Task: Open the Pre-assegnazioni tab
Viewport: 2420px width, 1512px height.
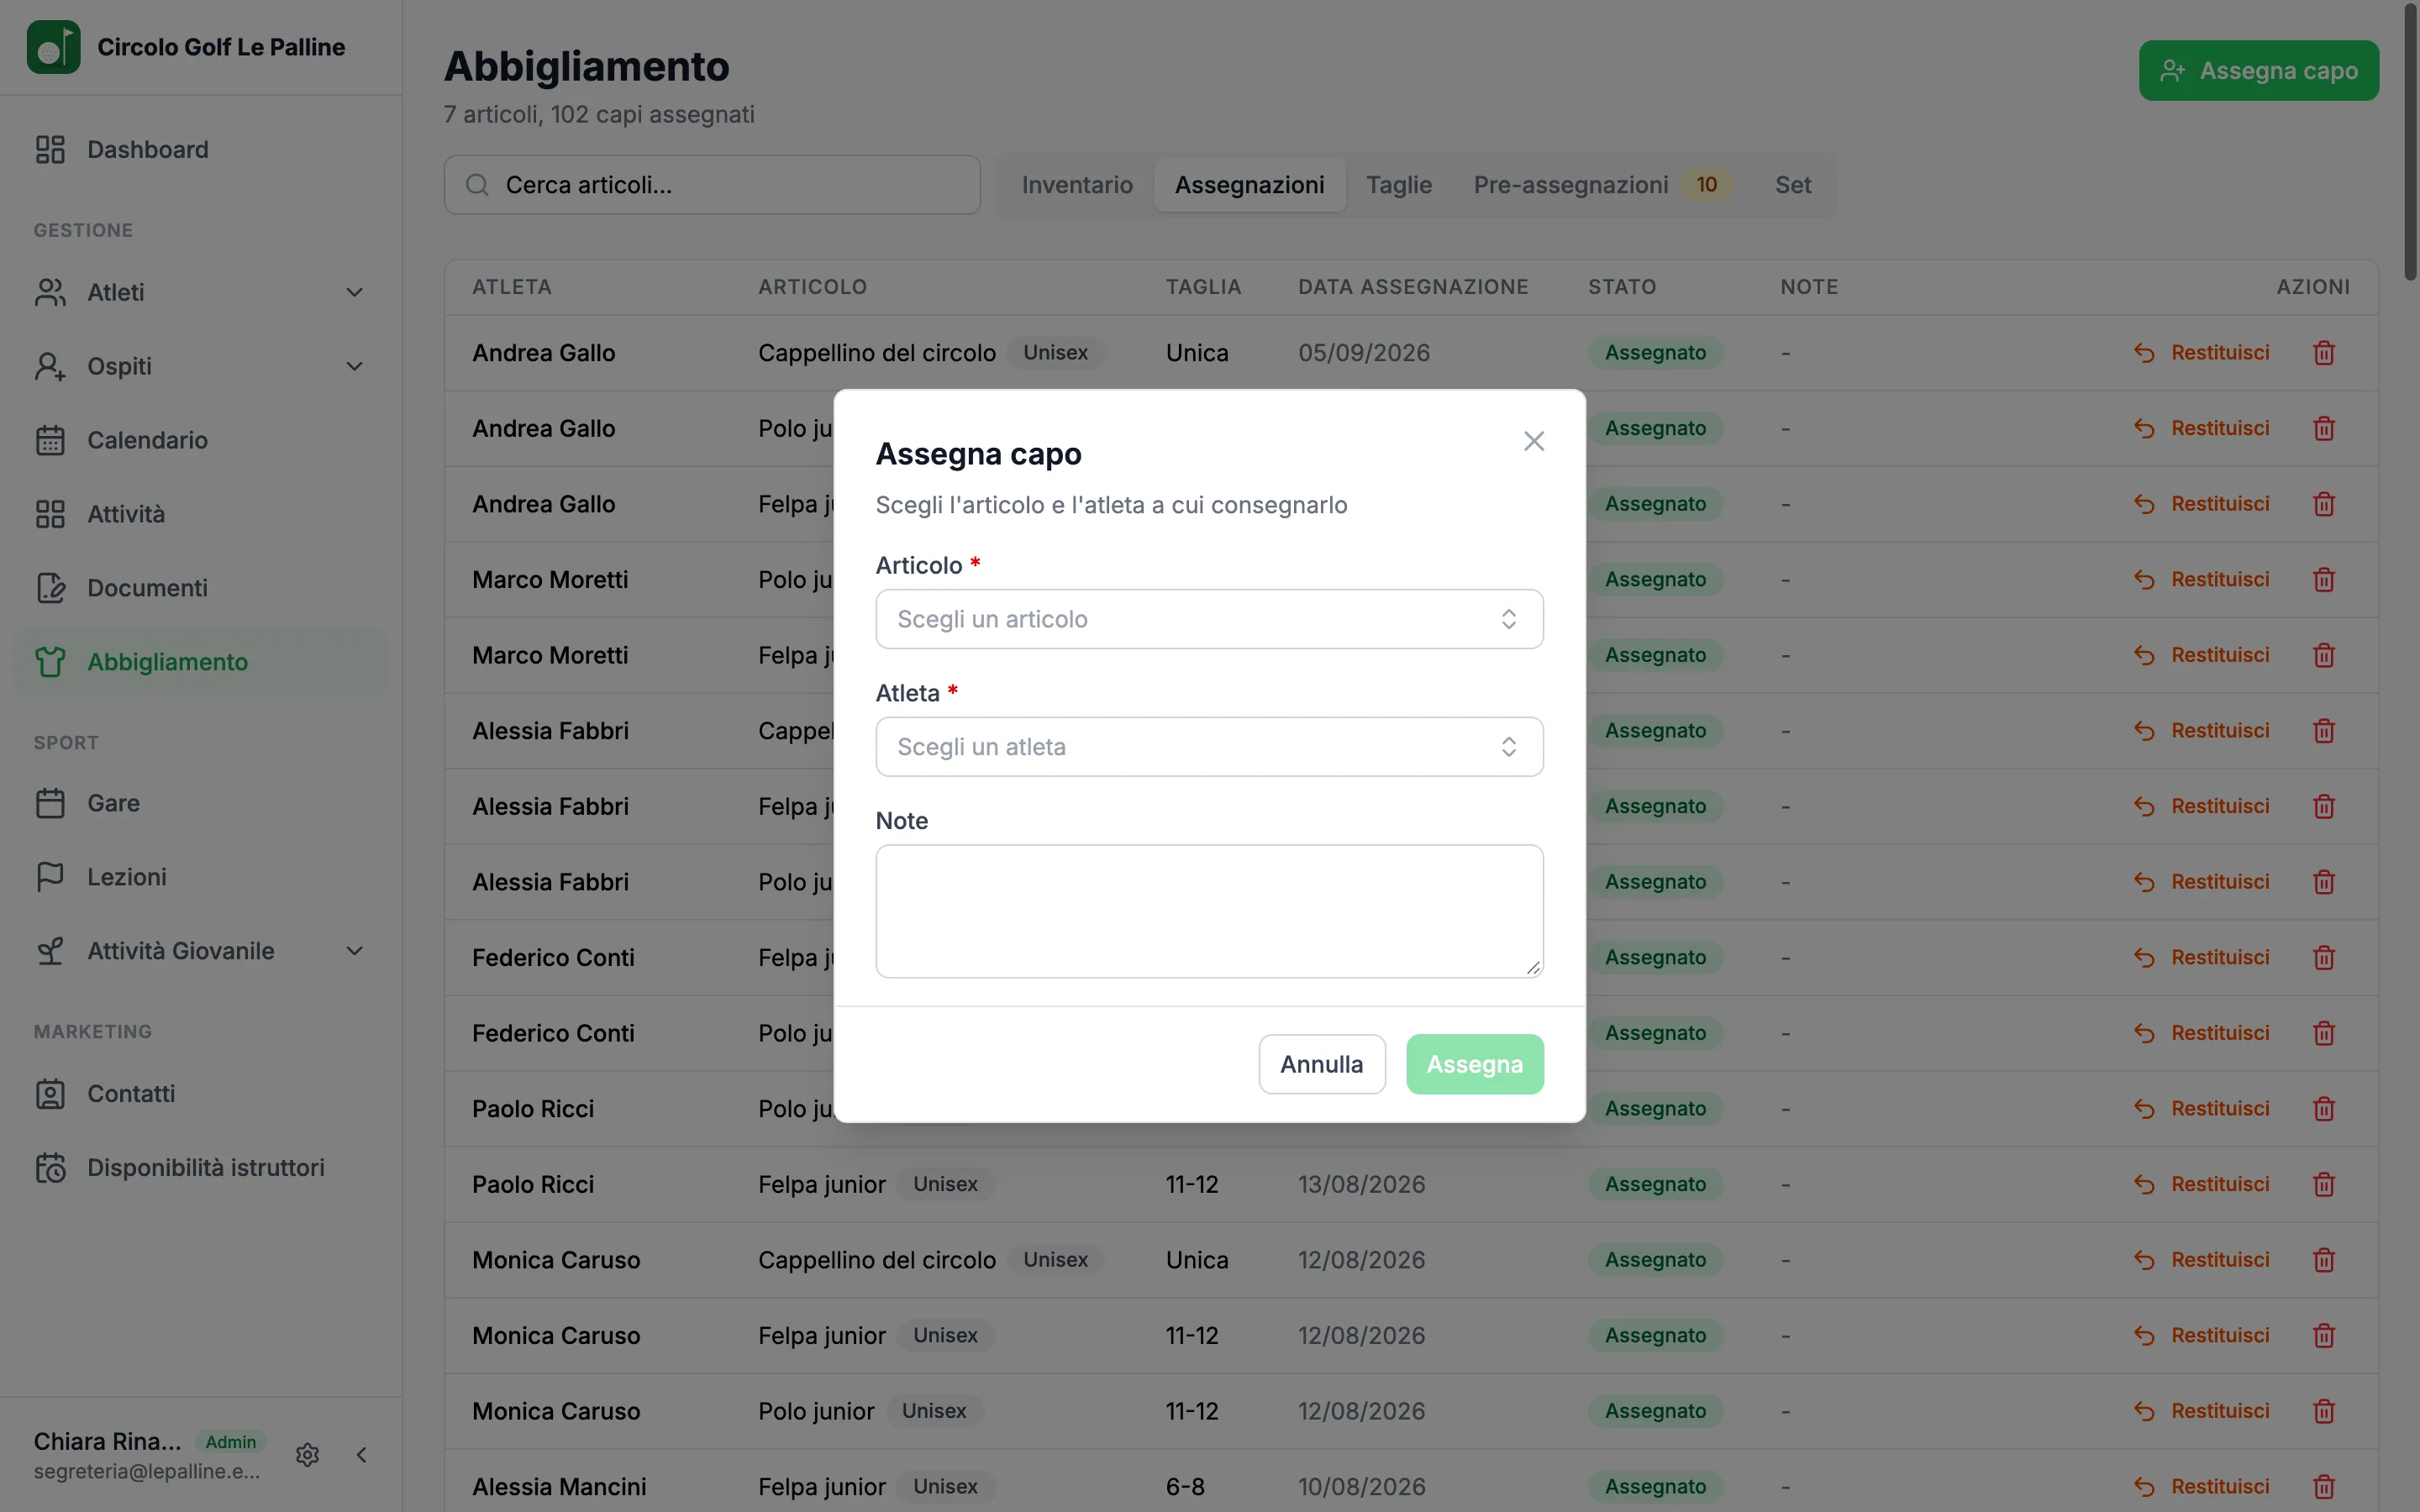Action: (1602, 185)
